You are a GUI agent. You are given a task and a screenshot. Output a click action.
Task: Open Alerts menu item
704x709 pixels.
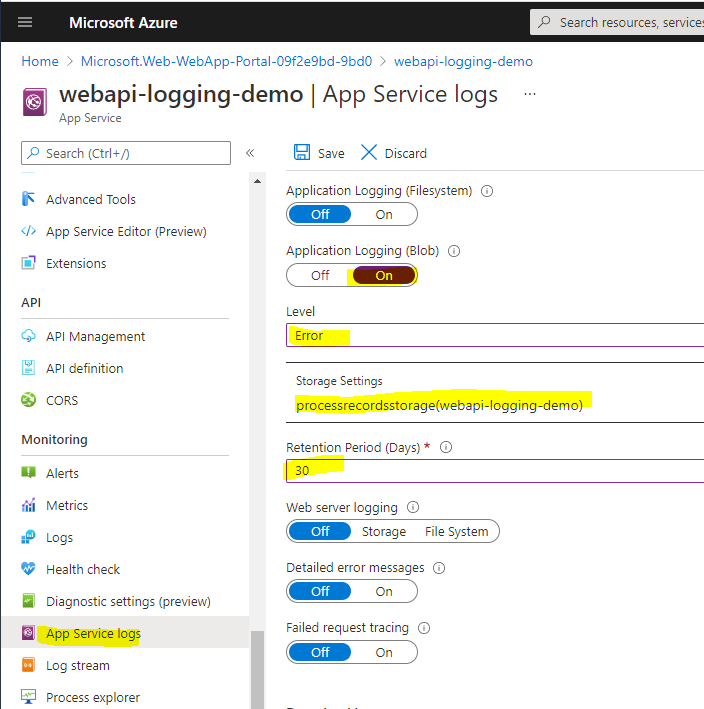click(62, 473)
